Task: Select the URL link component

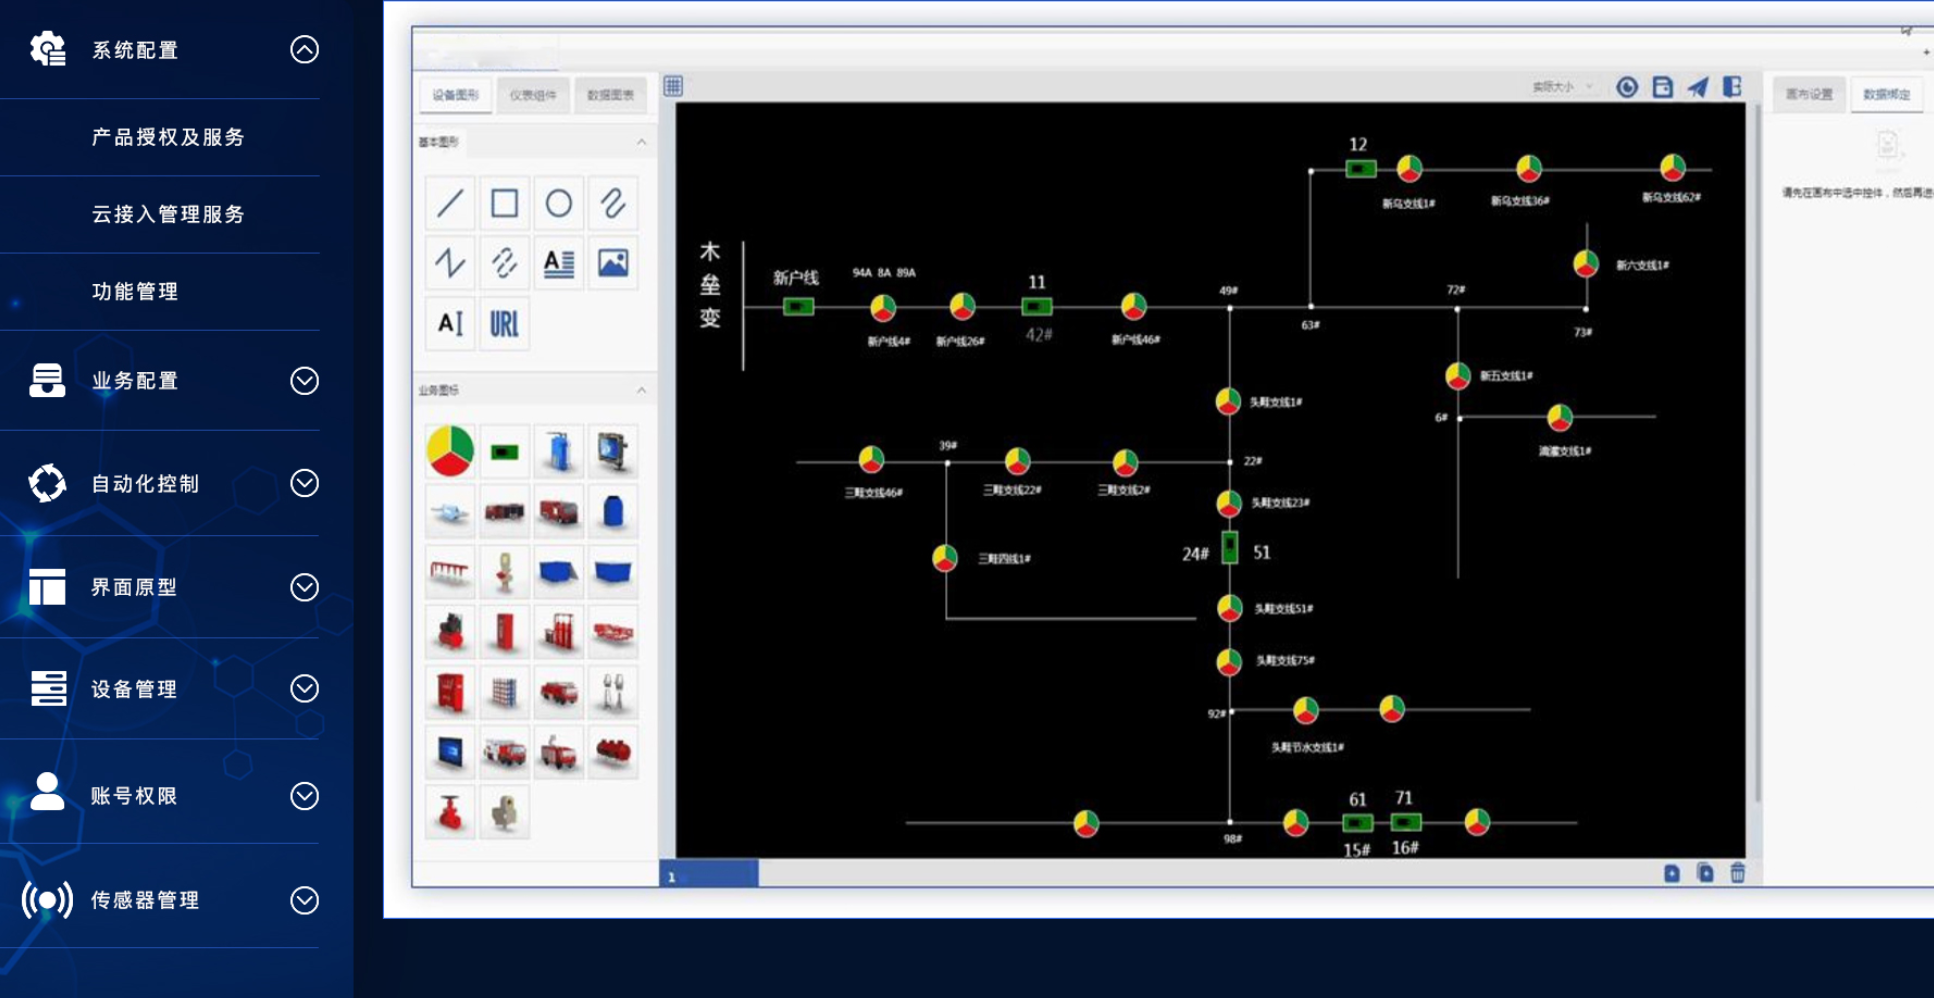Action: (x=504, y=324)
